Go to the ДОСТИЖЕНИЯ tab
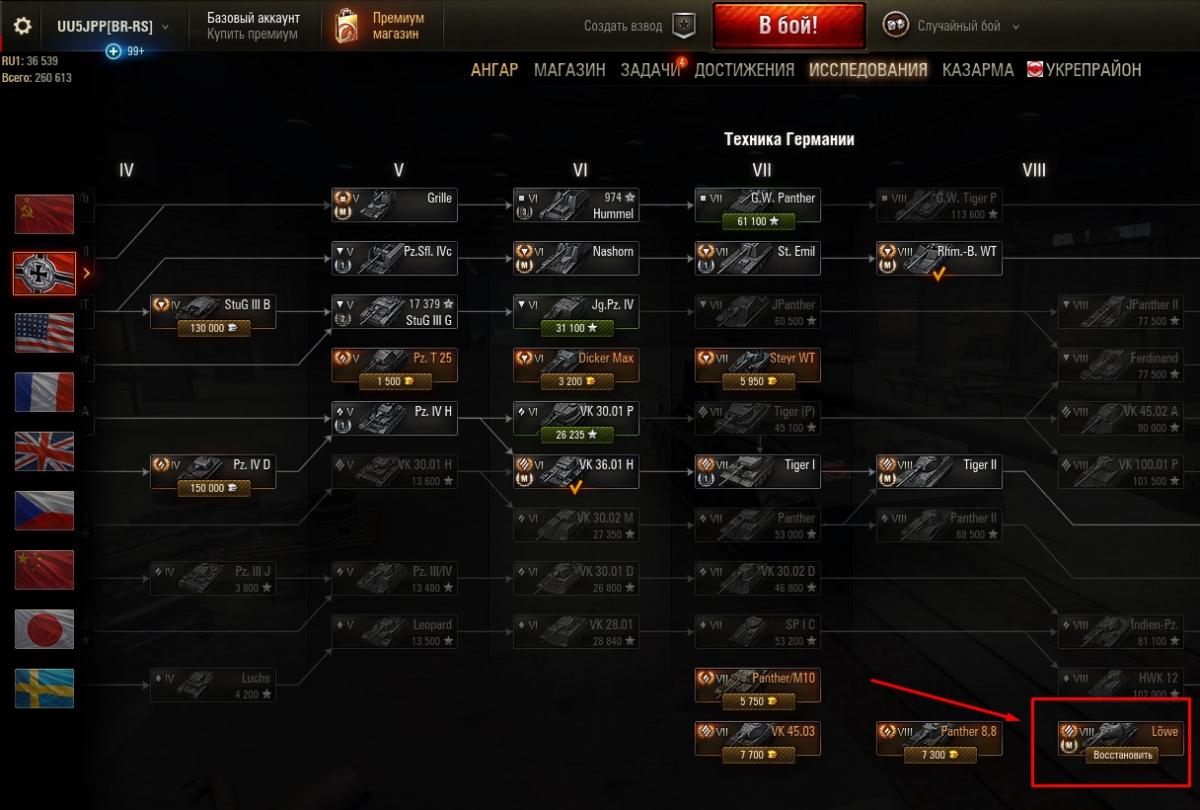Screen dimensions: 1200x810 tap(744, 70)
